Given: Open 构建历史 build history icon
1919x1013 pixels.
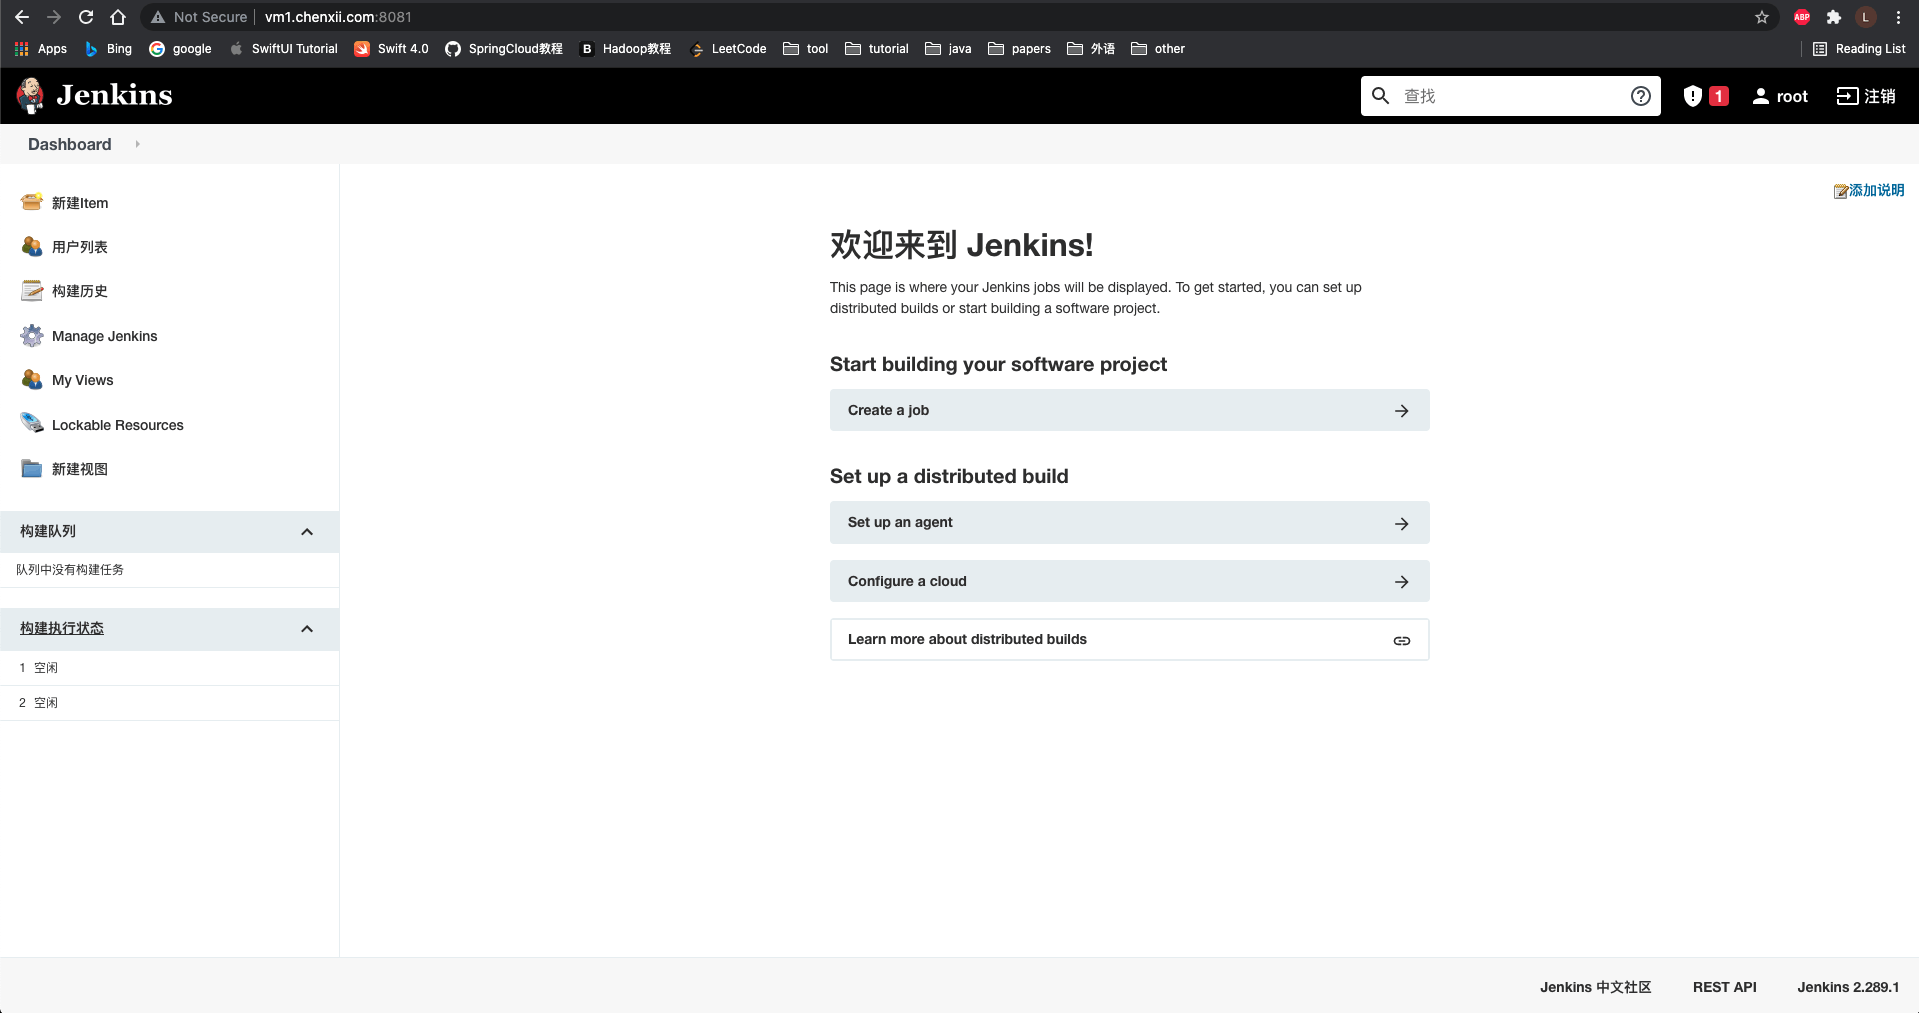Looking at the screenshot, I should [32, 290].
